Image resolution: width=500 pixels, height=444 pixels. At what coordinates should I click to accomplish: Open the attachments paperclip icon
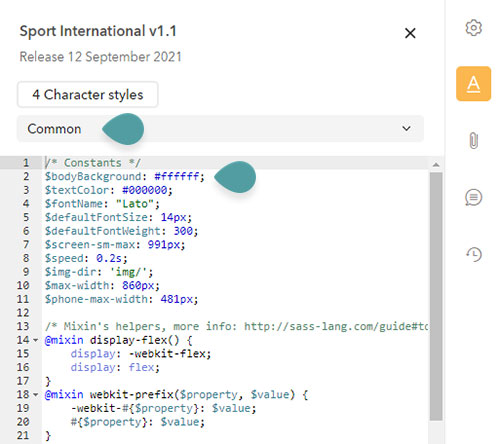[x=473, y=140]
